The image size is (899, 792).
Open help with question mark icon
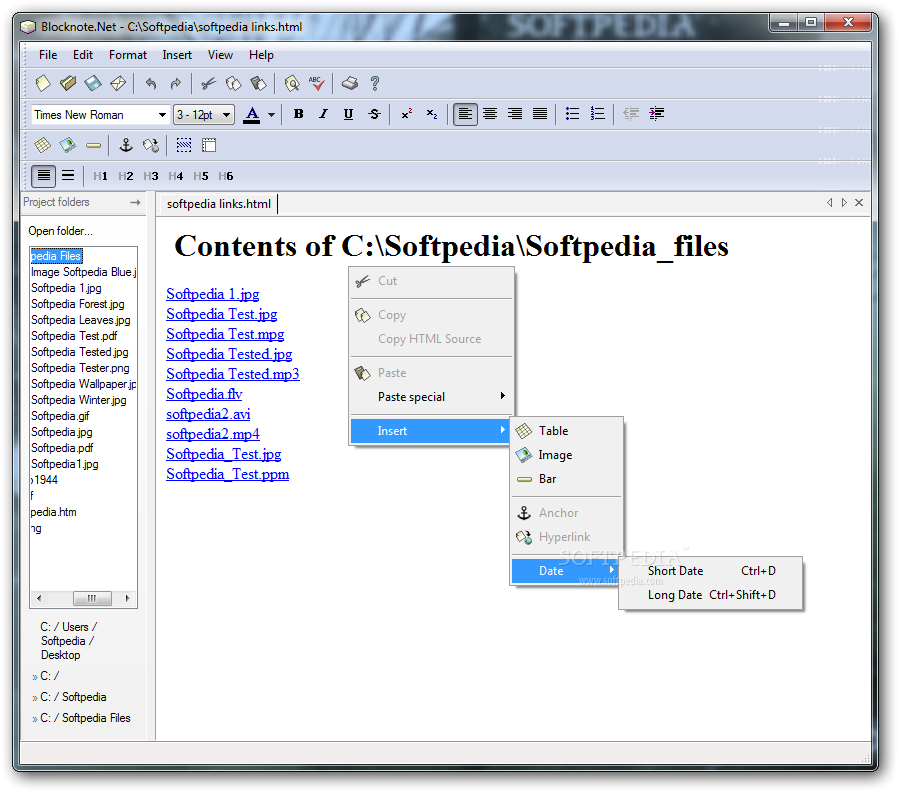(x=374, y=84)
